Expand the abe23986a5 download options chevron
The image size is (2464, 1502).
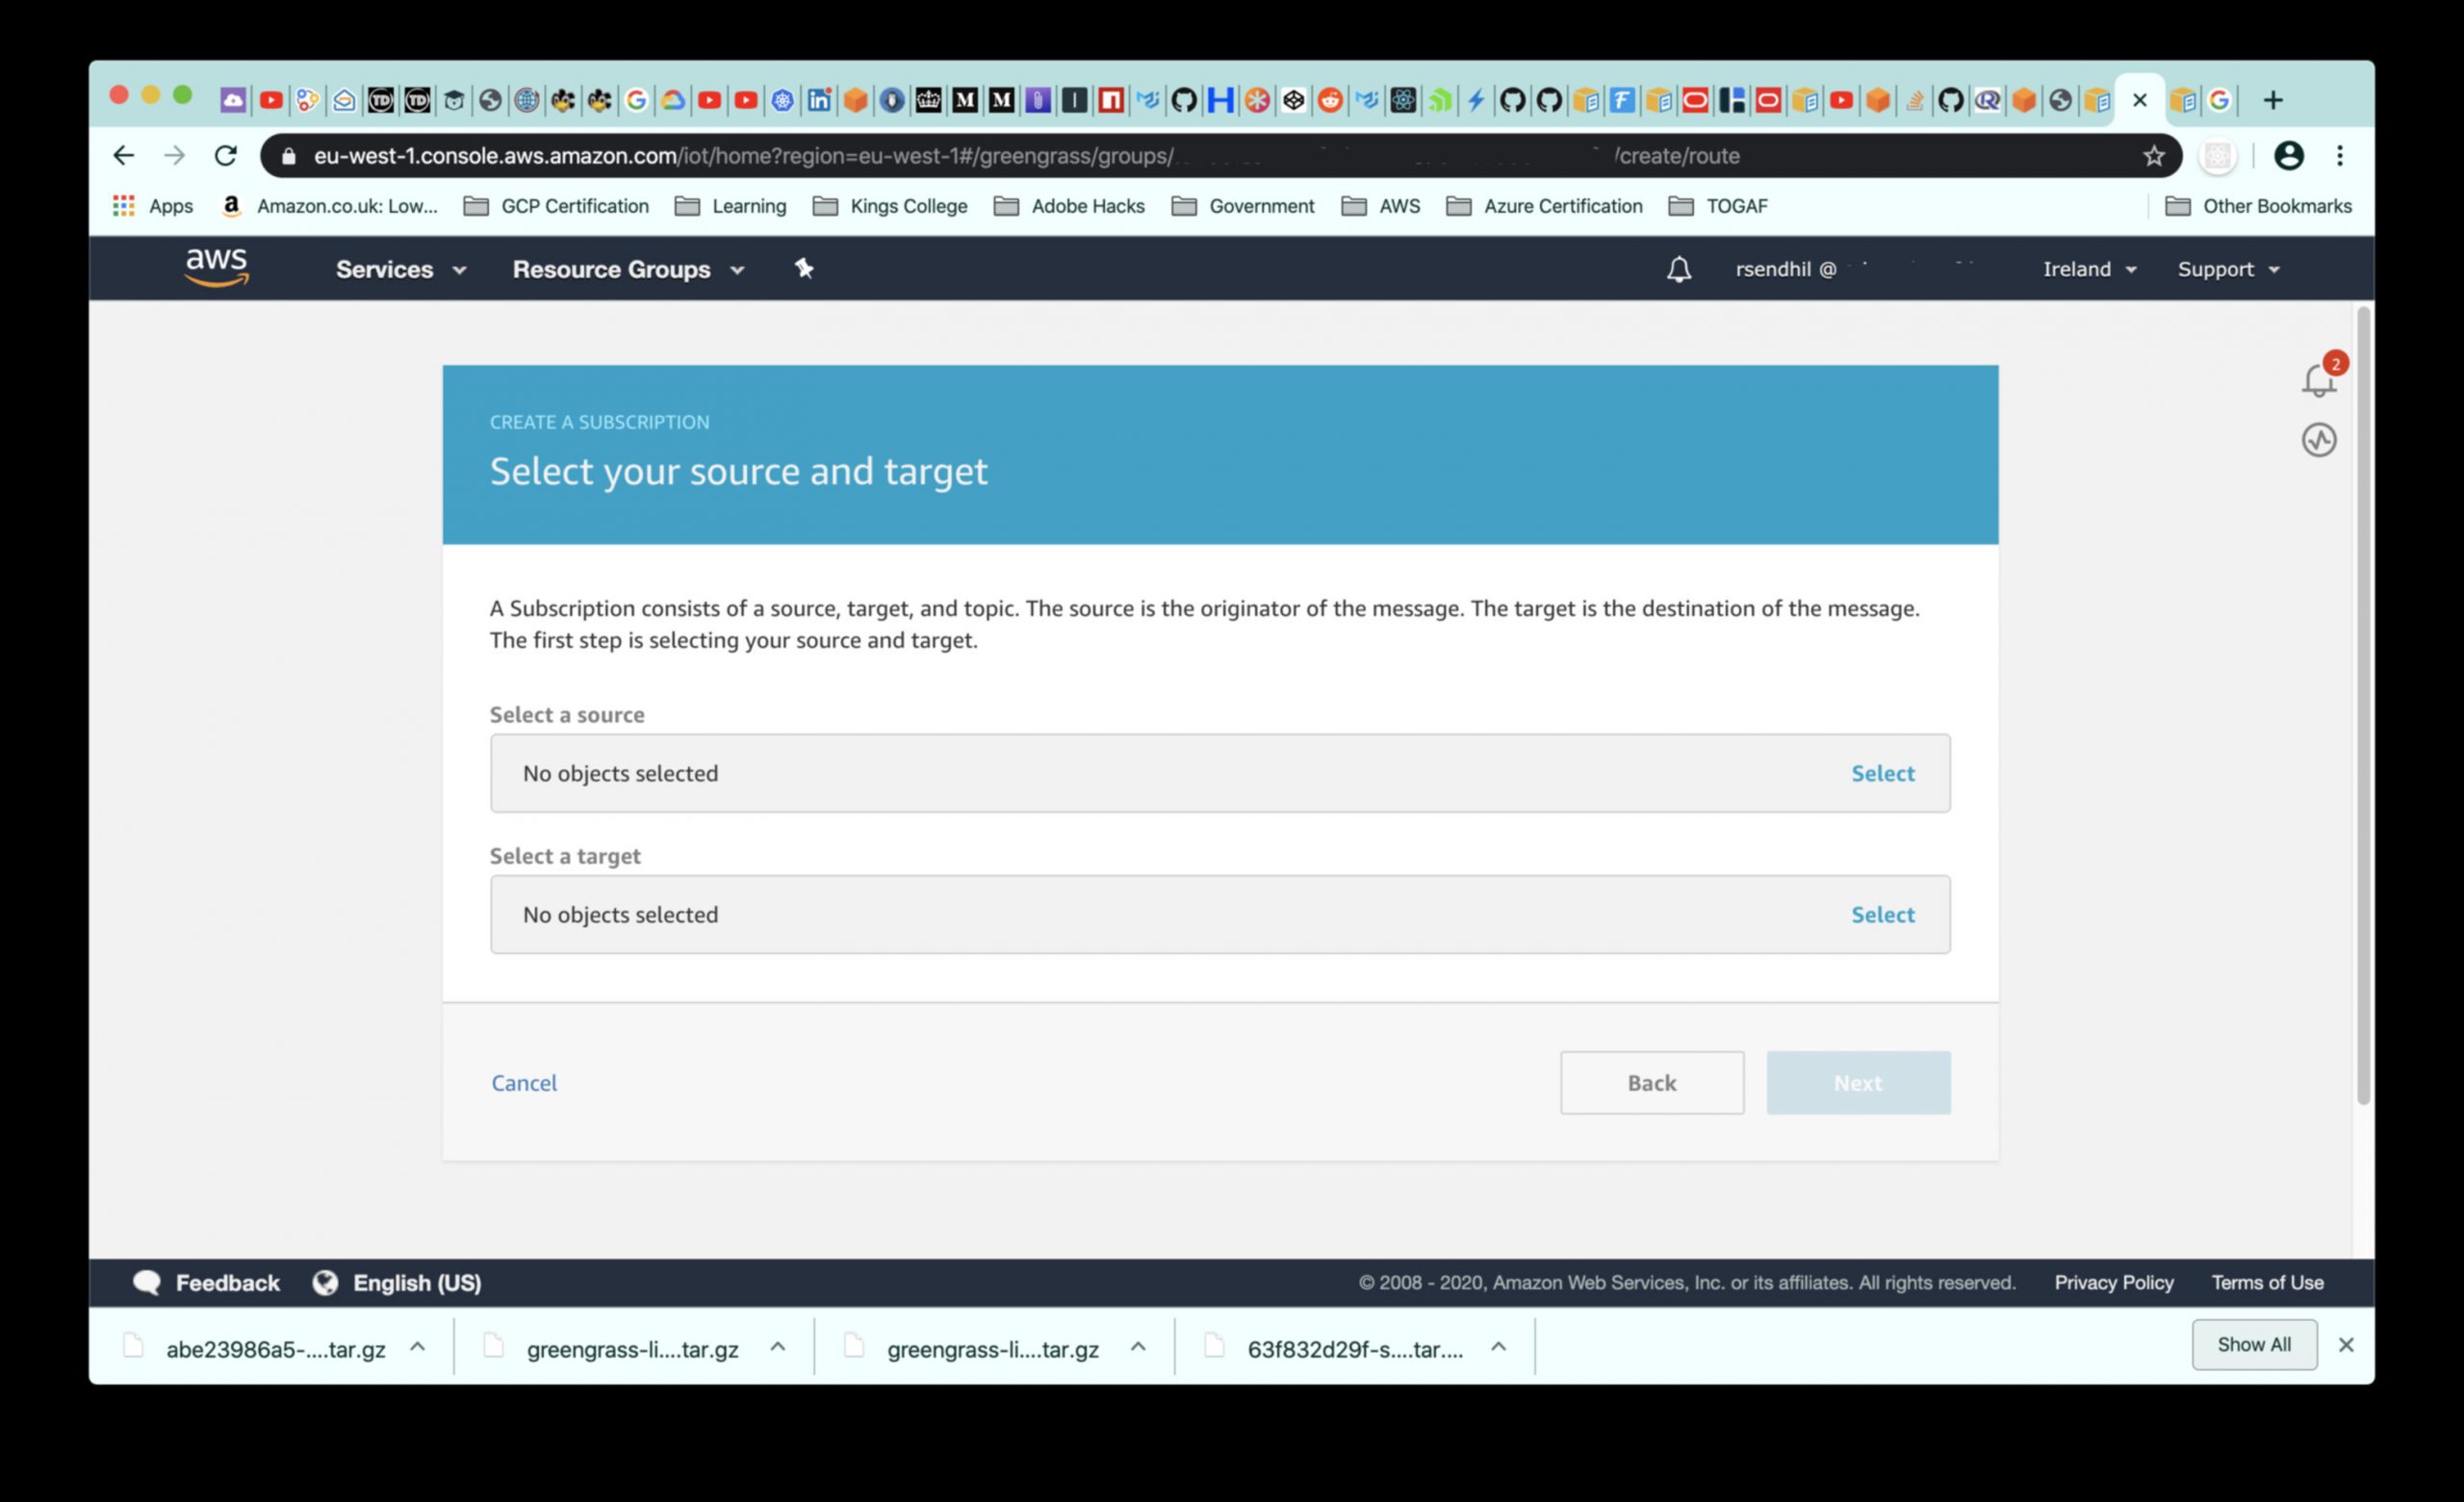tap(418, 1347)
